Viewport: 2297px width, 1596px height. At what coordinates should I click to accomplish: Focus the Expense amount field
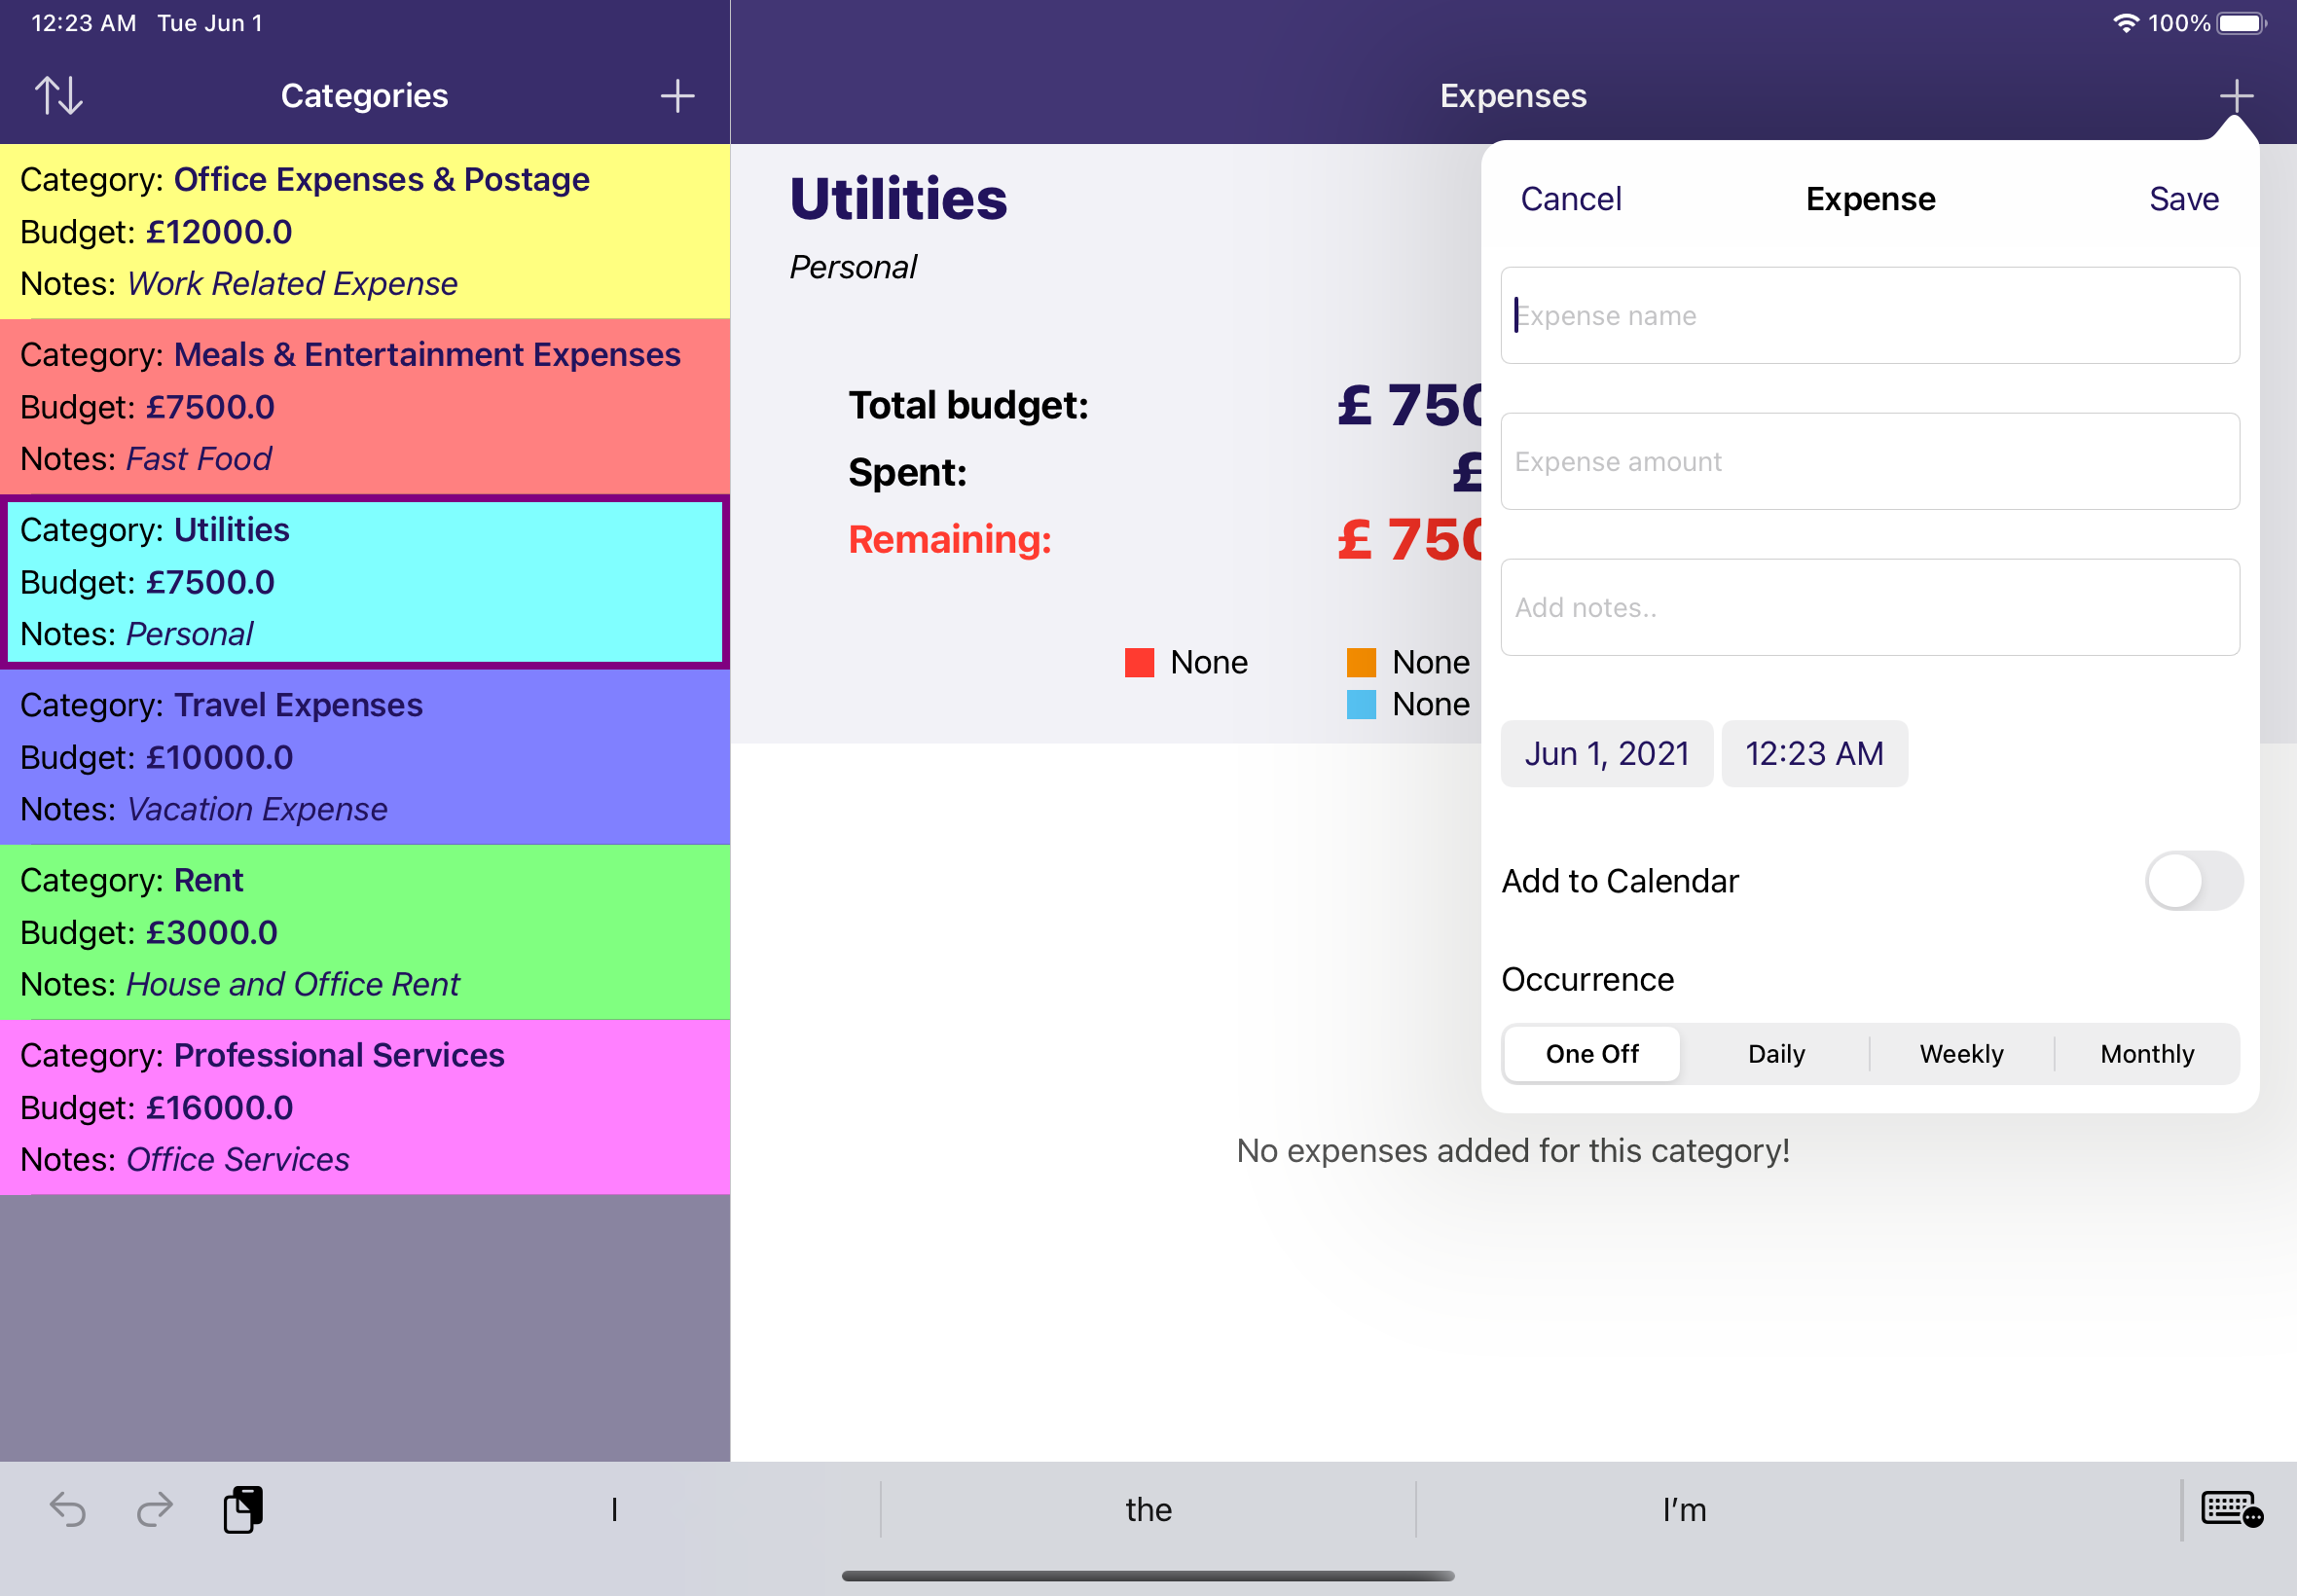click(1869, 461)
